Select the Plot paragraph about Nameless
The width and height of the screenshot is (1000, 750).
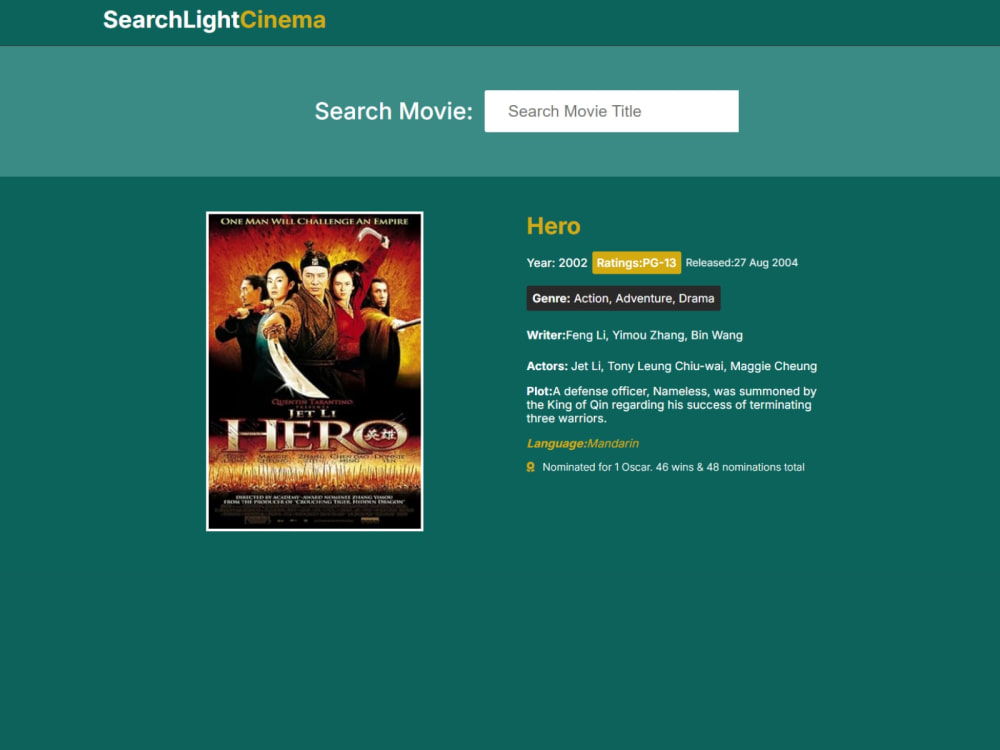coord(672,405)
